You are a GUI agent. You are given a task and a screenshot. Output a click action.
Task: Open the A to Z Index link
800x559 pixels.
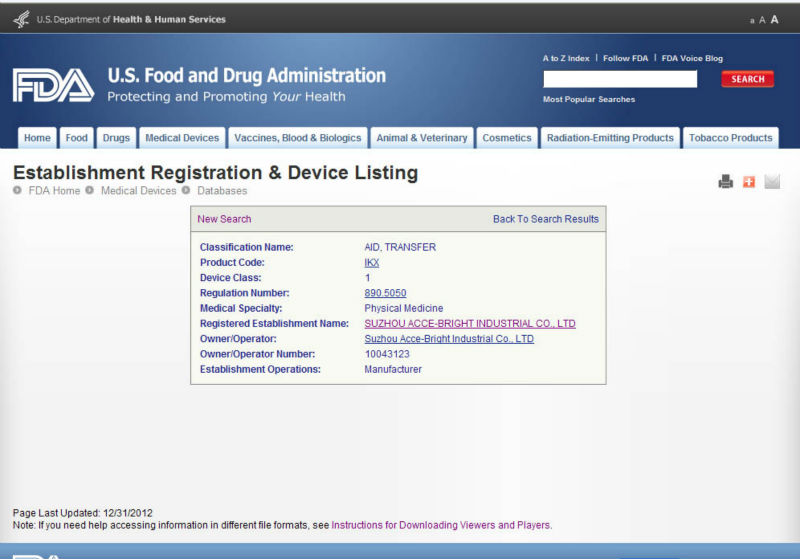[x=566, y=58]
